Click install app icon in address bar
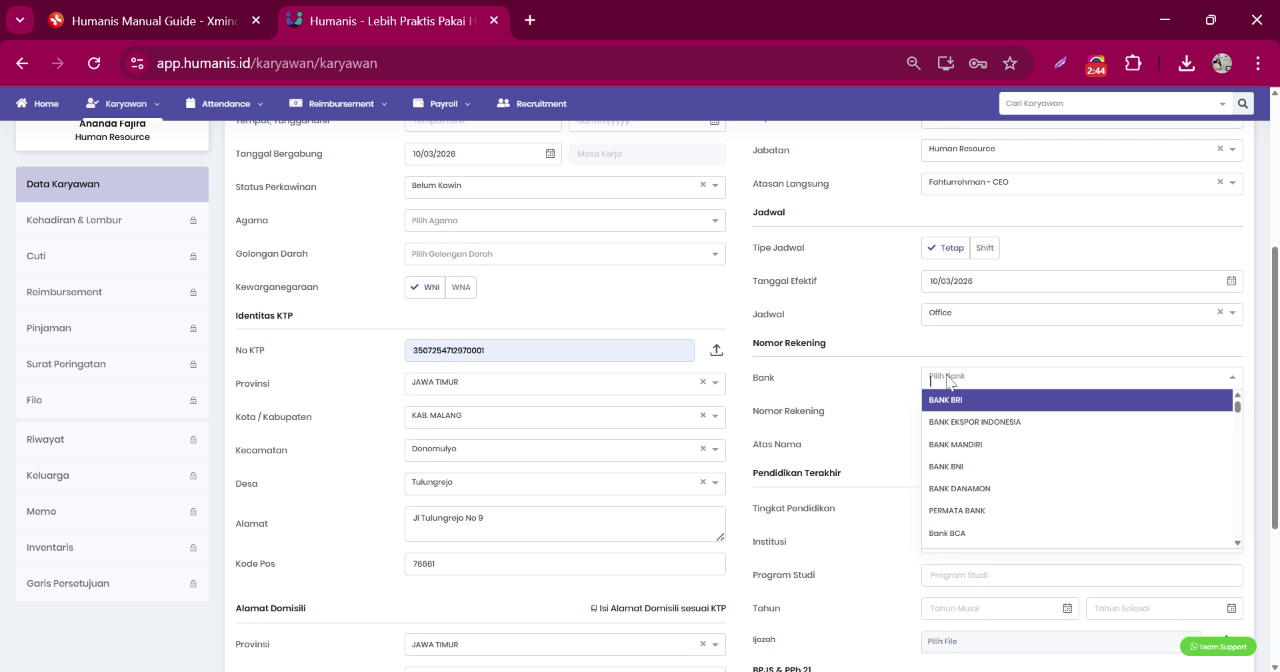 [945, 63]
